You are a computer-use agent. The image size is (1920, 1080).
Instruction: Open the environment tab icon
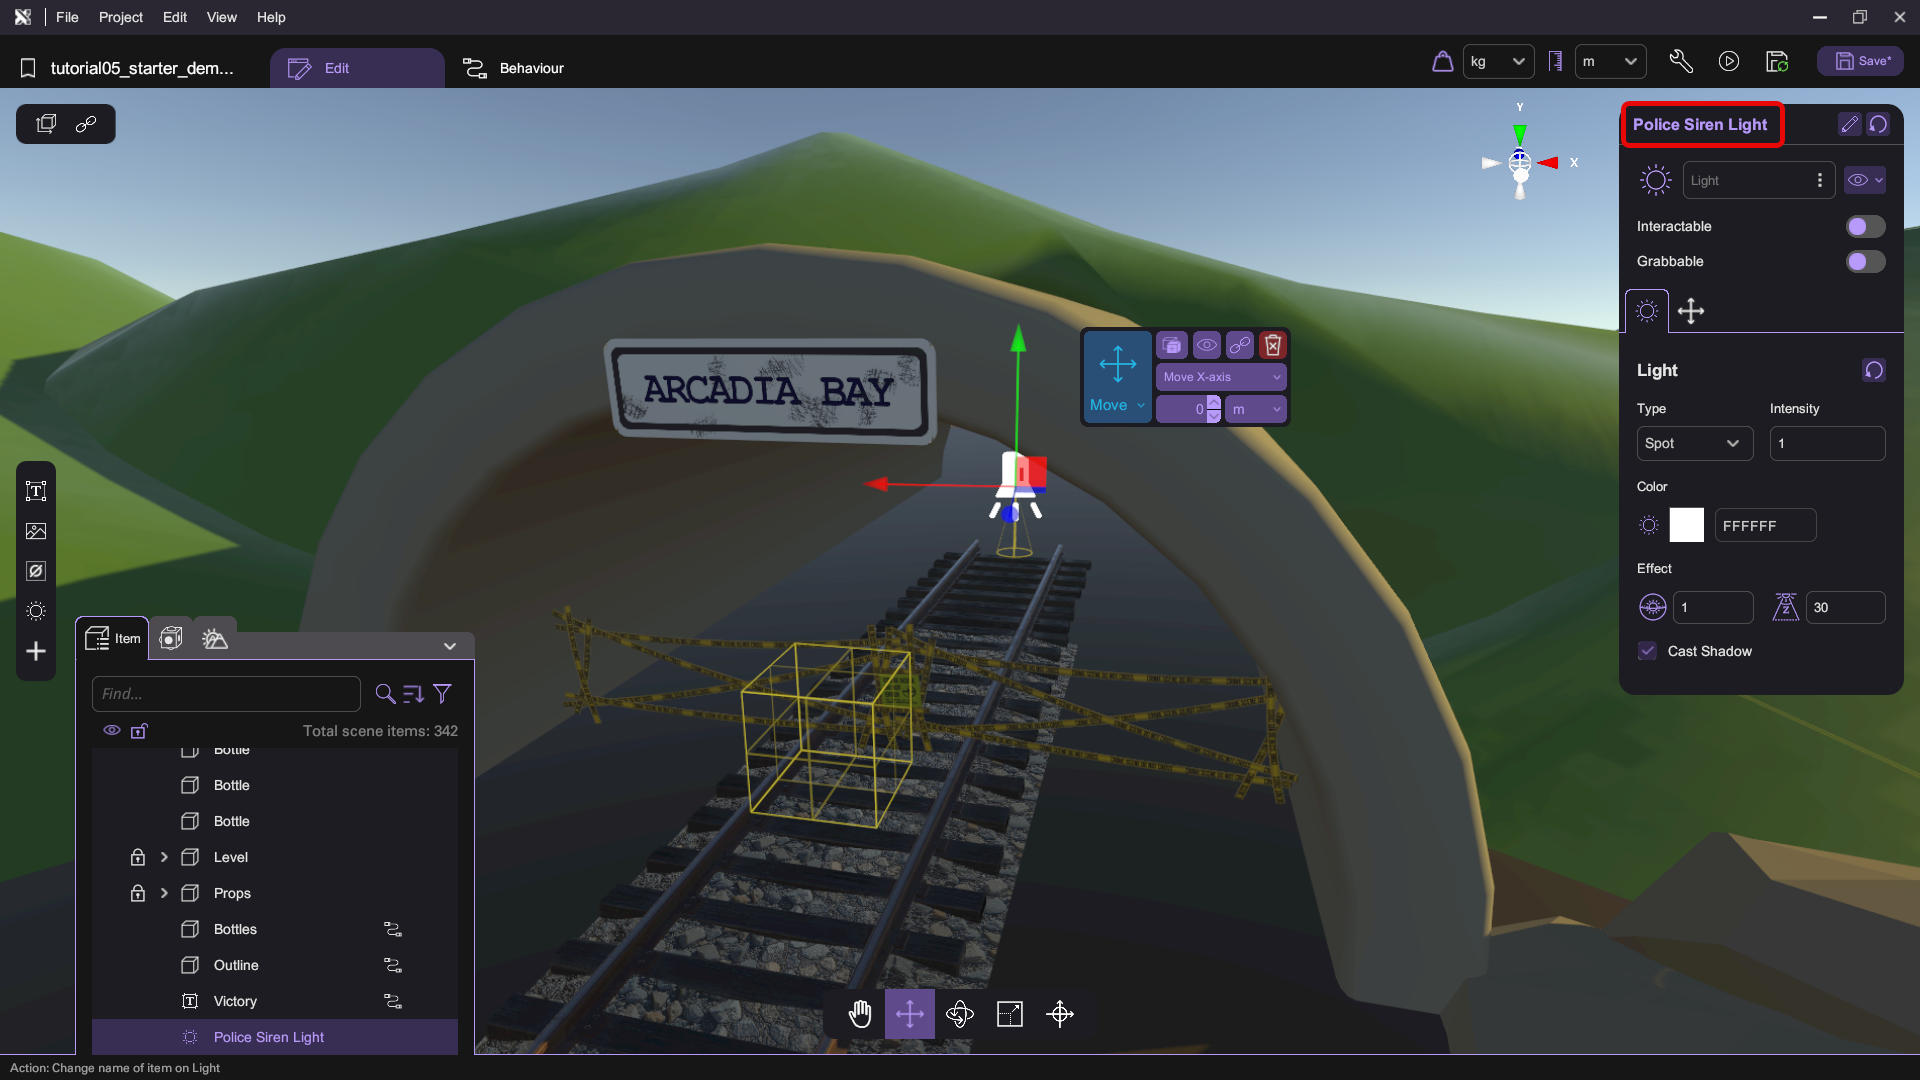[x=215, y=638]
